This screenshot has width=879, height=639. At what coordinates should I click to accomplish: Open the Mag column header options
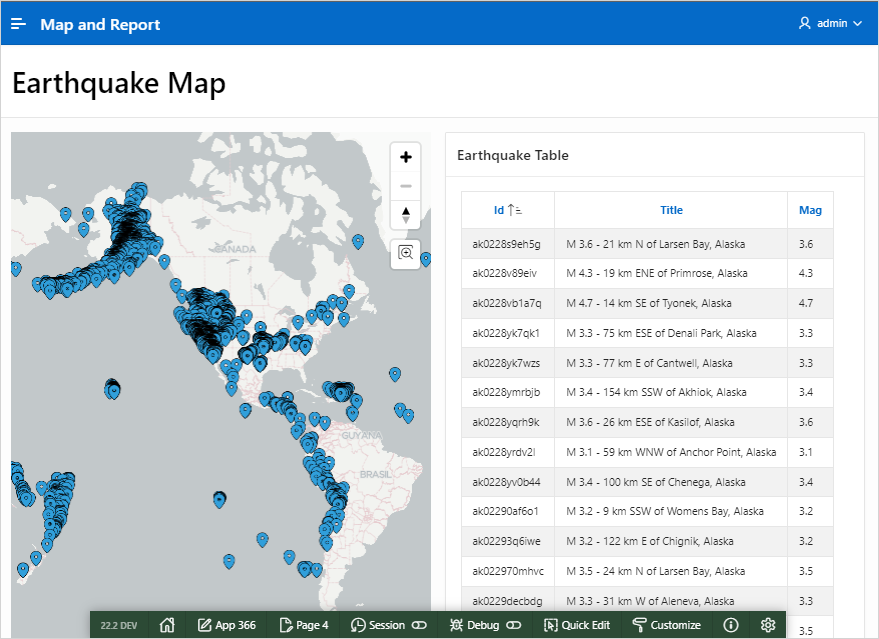click(810, 210)
